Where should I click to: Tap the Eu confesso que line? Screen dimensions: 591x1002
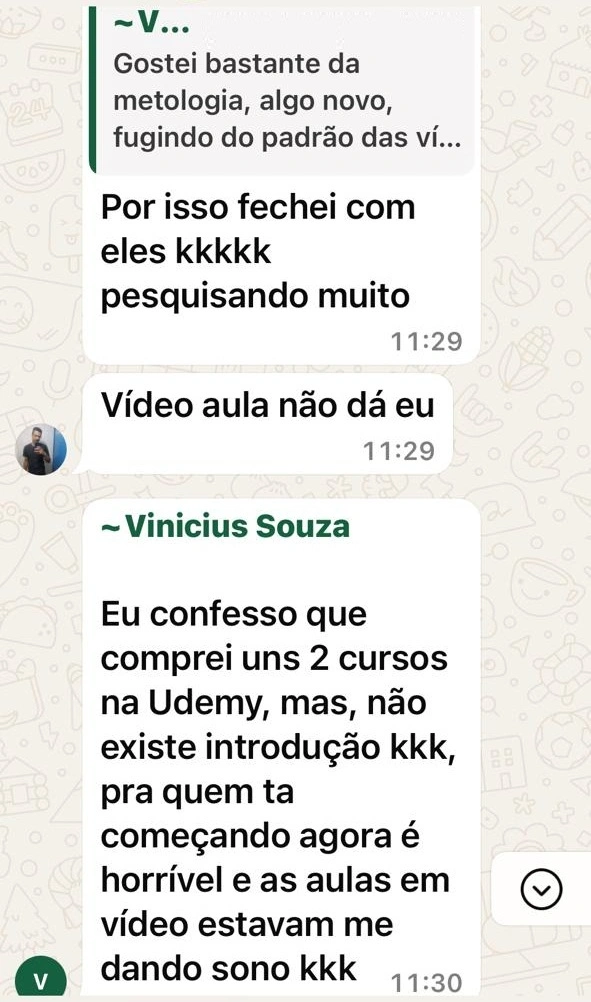point(234,615)
